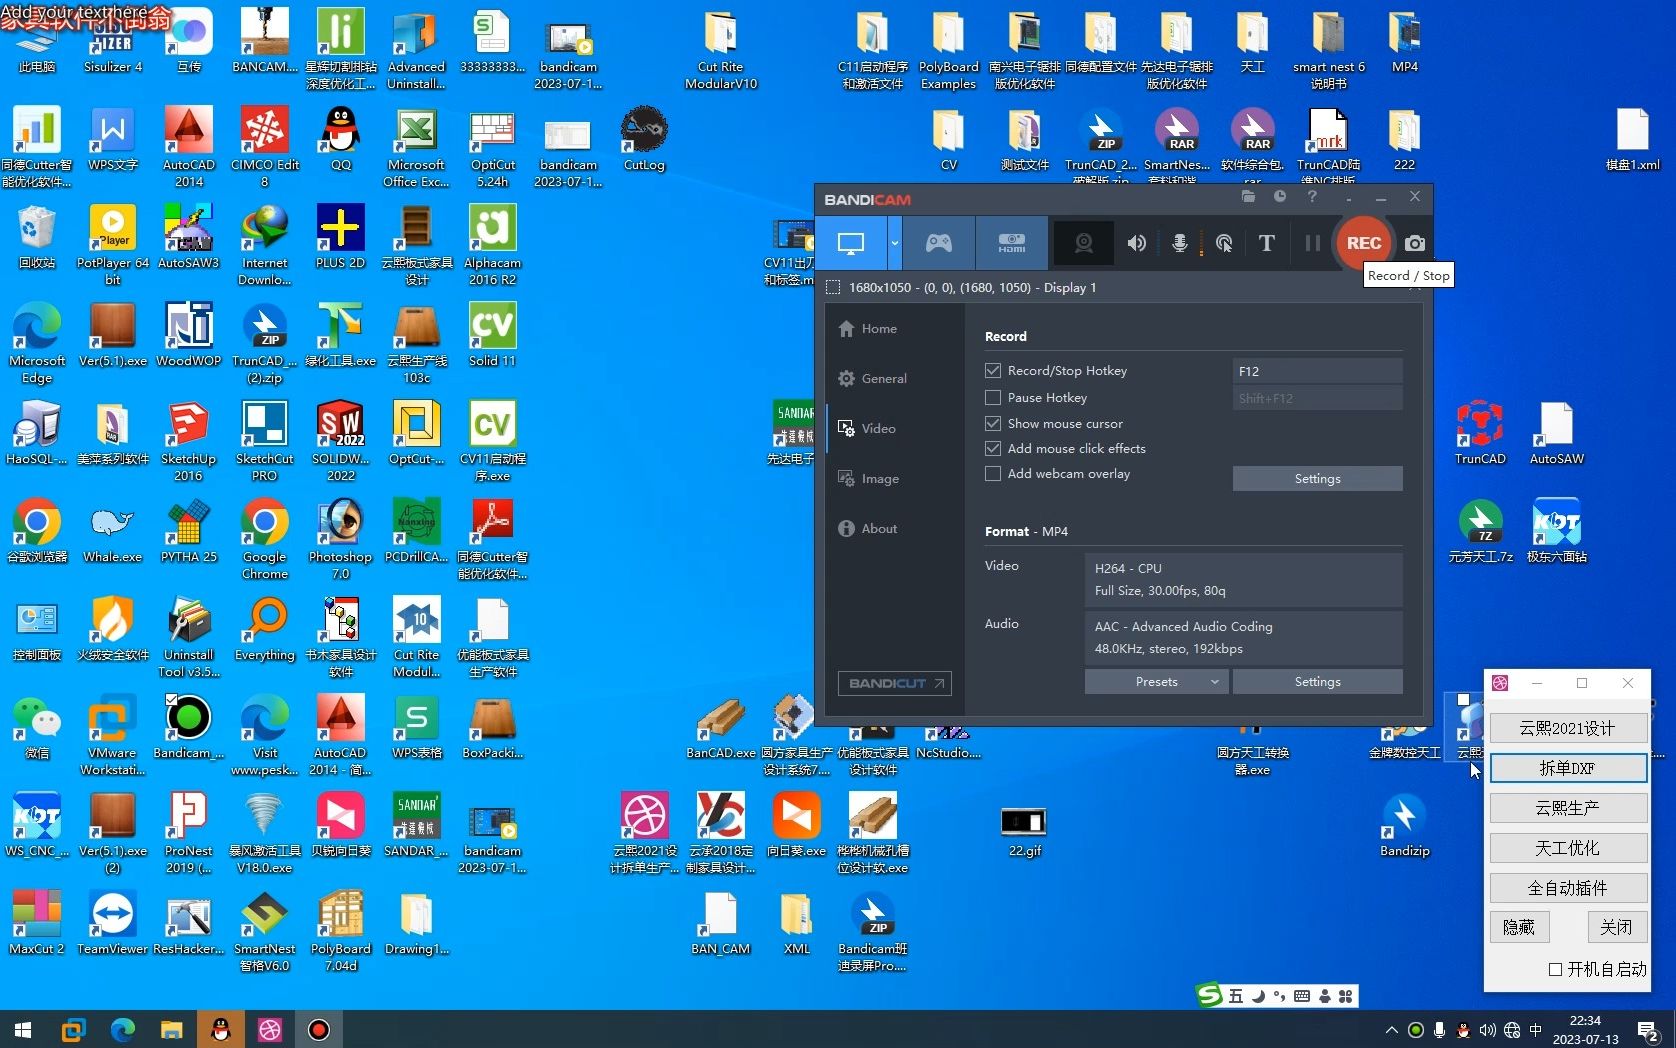Click the Shift+F12 pause hotkey field

click(1317, 398)
